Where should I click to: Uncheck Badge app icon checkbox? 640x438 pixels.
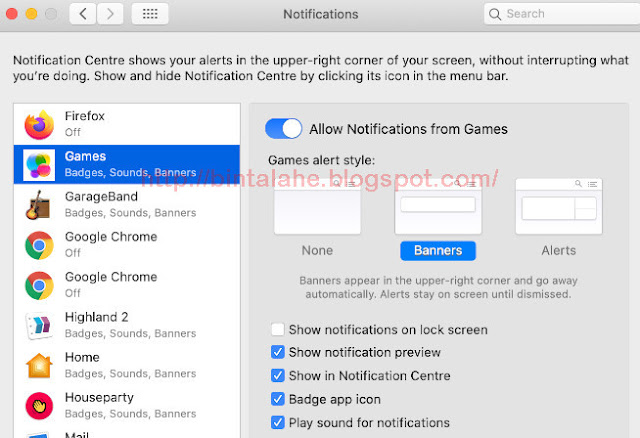tap(278, 399)
